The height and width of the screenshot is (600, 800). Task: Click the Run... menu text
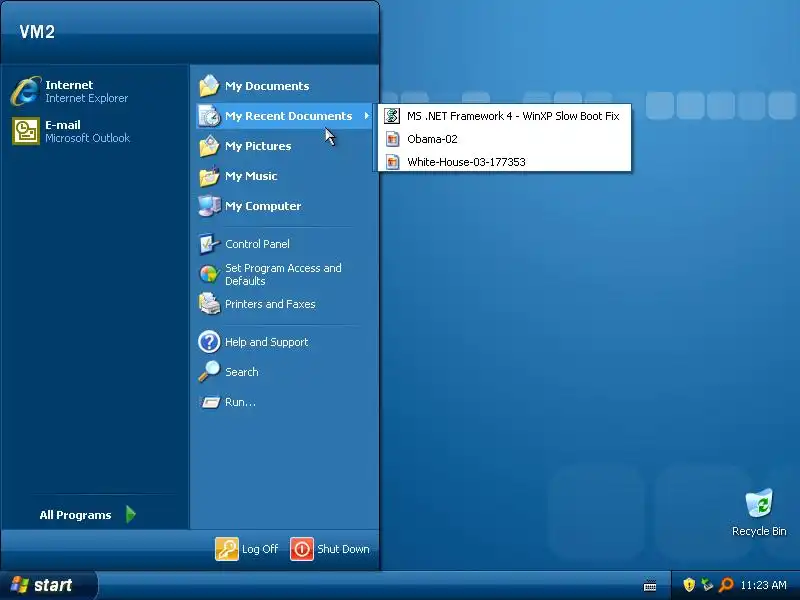pyautogui.click(x=240, y=402)
